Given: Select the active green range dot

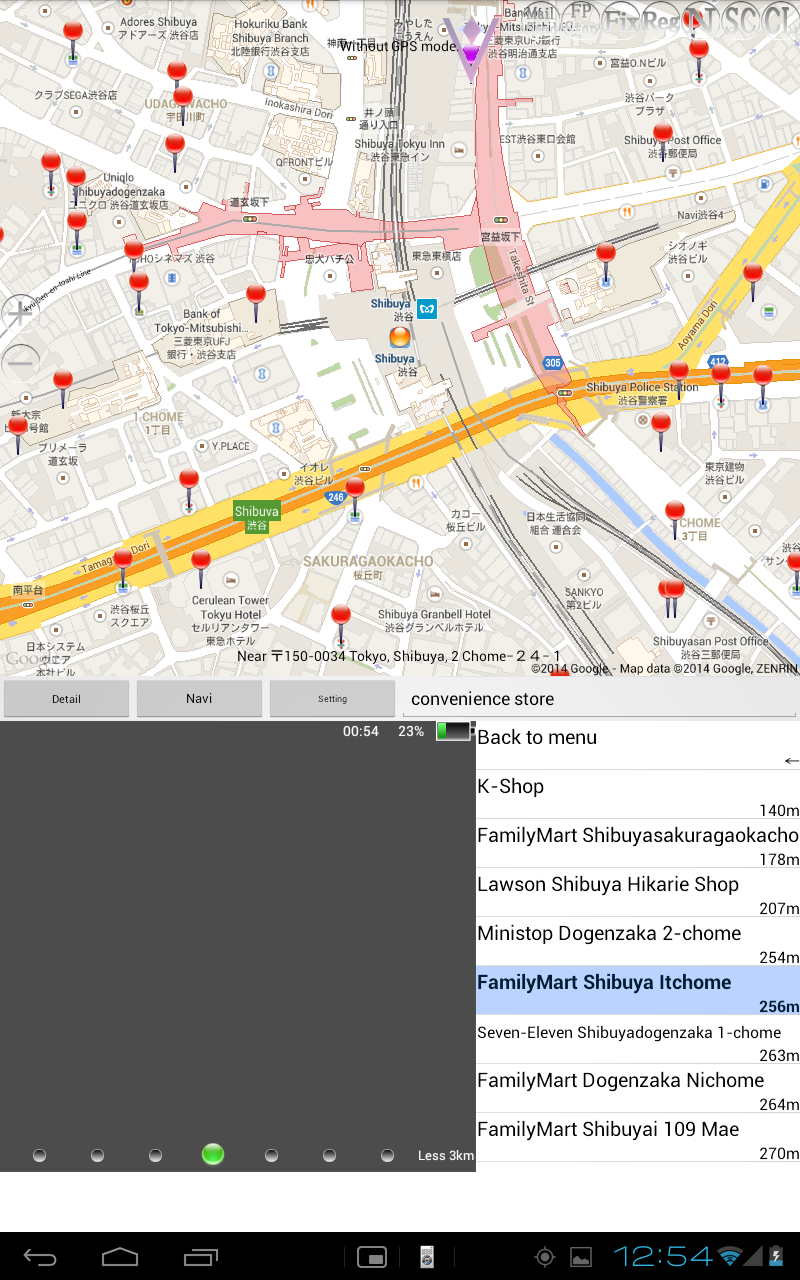Looking at the screenshot, I should coord(212,1154).
